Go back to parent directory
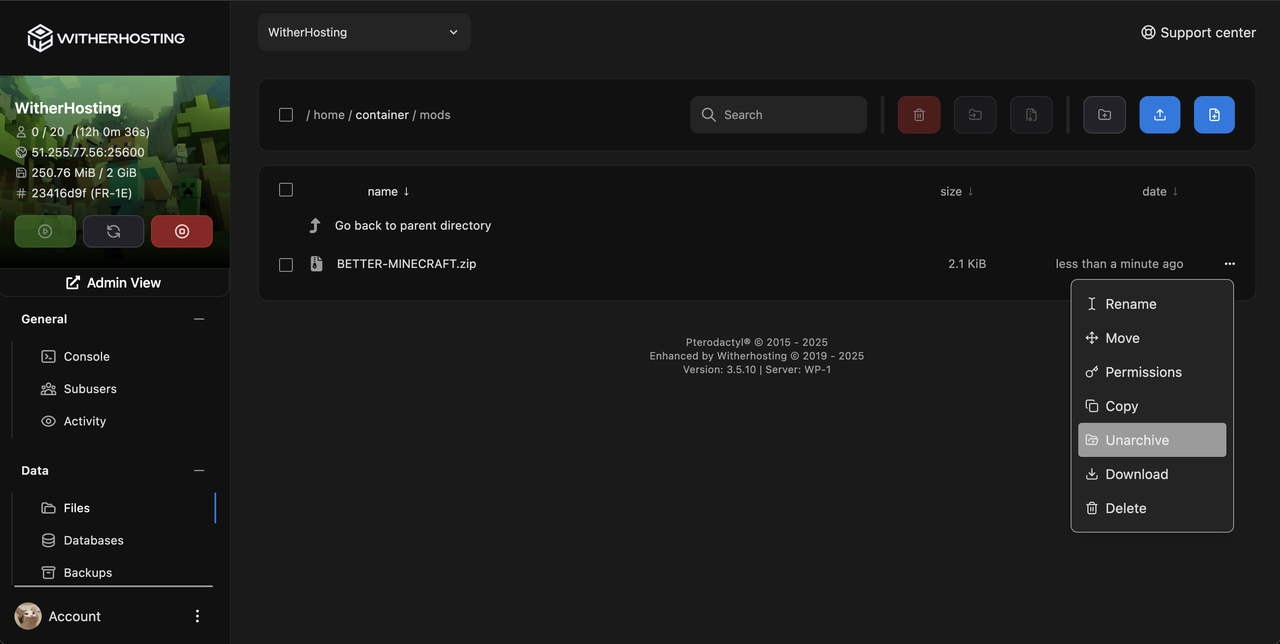The image size is (1280, 644). click(x=413, y=226)
